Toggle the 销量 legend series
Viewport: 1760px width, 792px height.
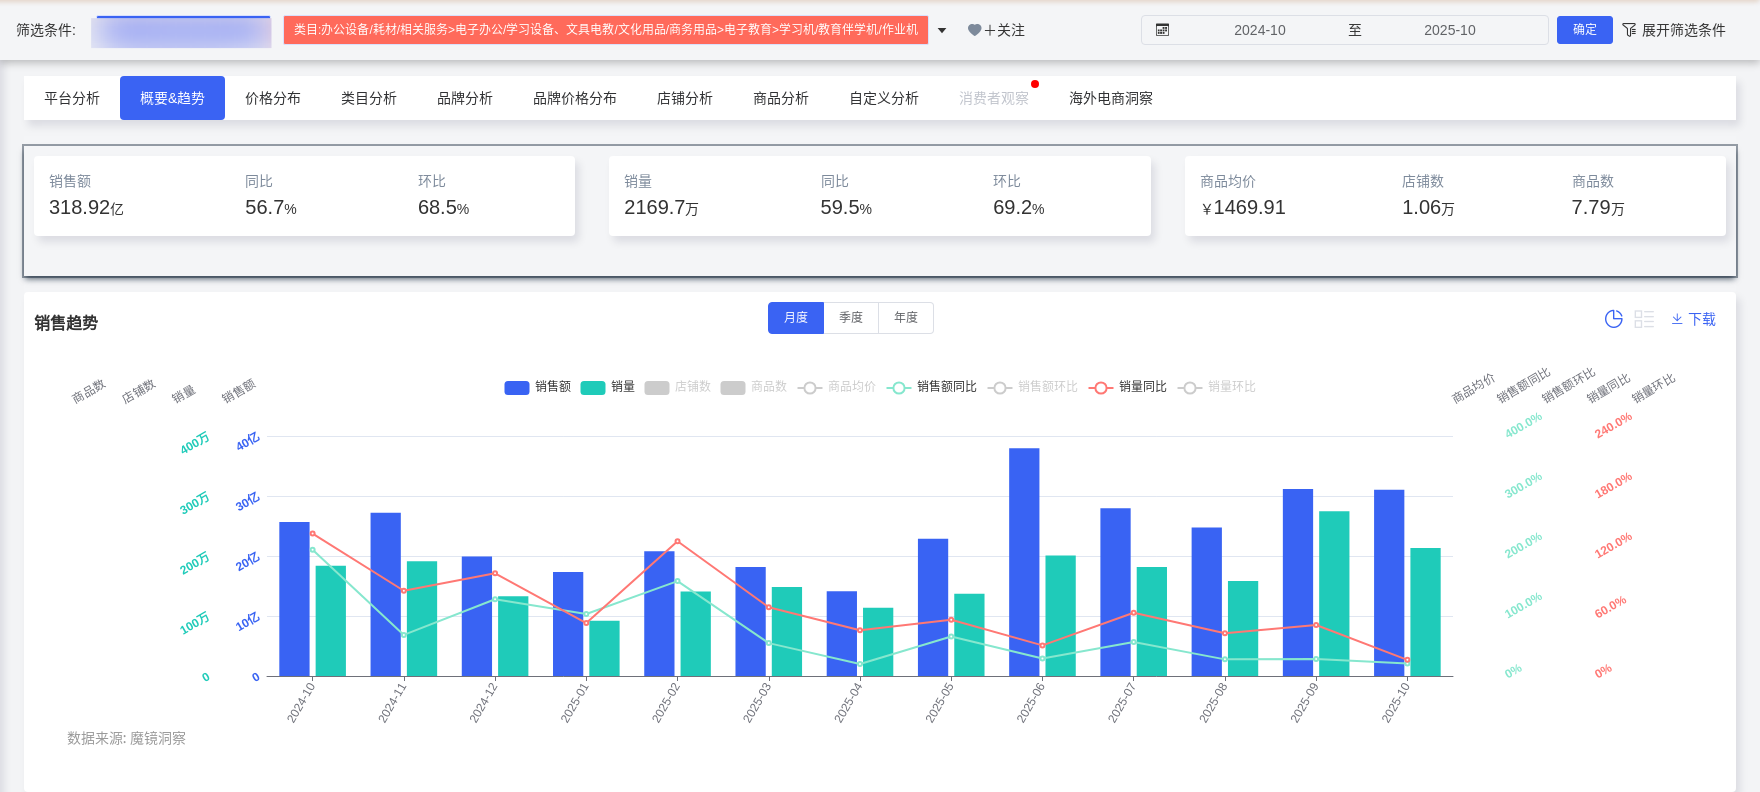608,387
